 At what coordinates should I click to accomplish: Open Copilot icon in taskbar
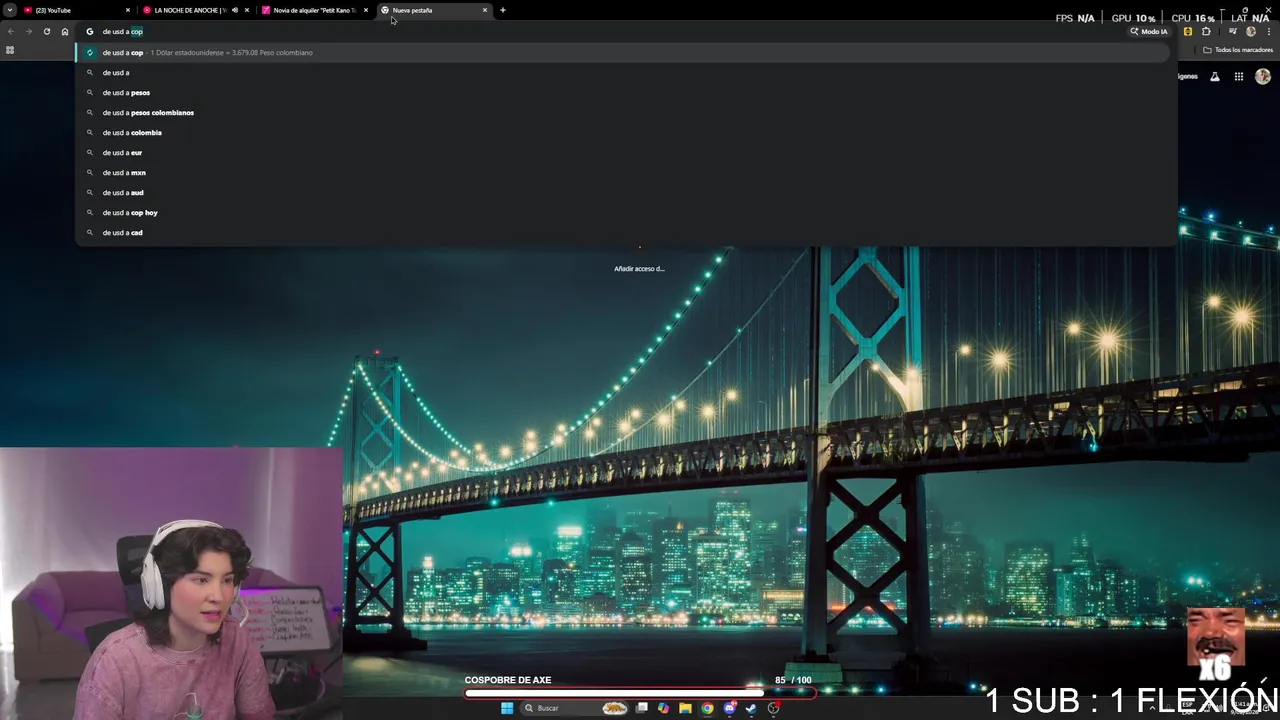pos(663,708)
